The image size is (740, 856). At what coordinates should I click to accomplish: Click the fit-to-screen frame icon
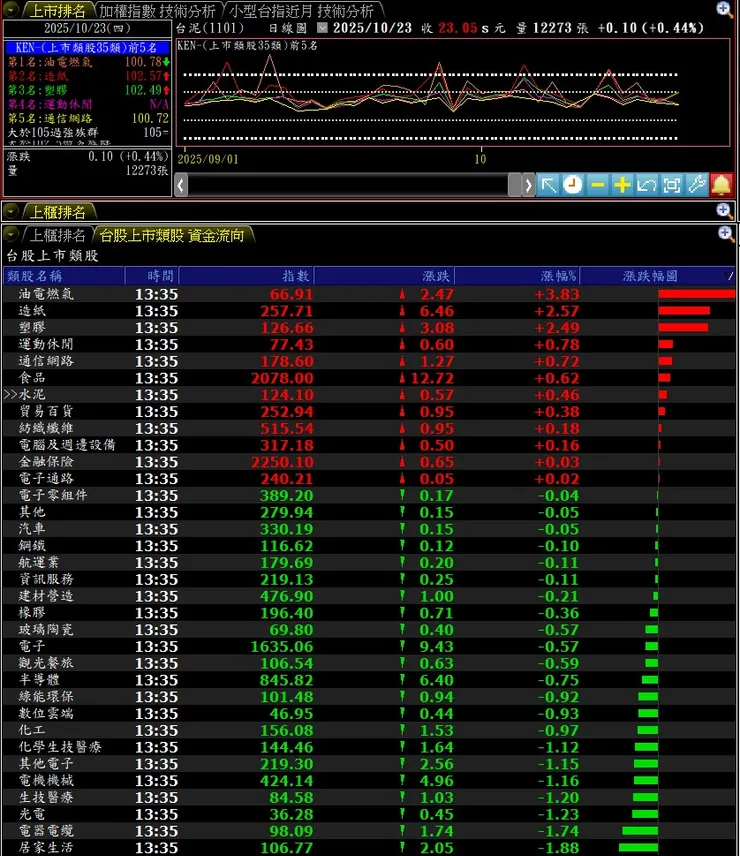click(x=672, y=185)
